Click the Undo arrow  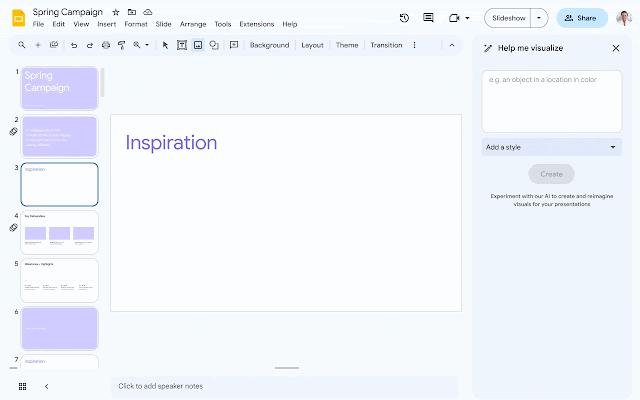point(74,45)
